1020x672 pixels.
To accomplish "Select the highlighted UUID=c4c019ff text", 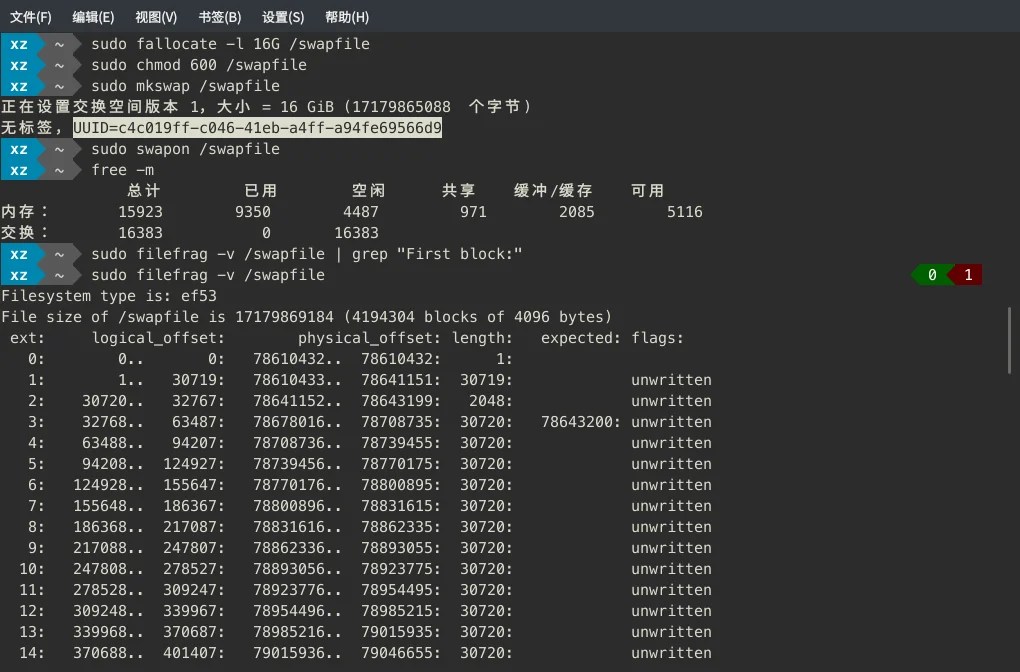I will coord(258,127).
